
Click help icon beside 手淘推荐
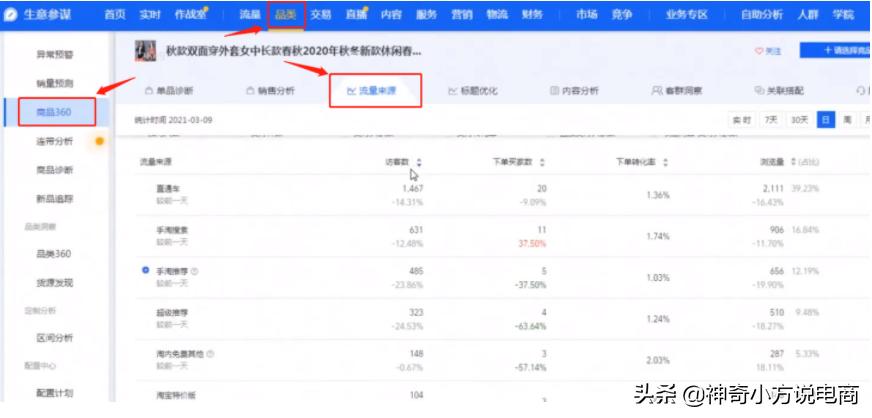pyautogui.click(x=195, y=271)
